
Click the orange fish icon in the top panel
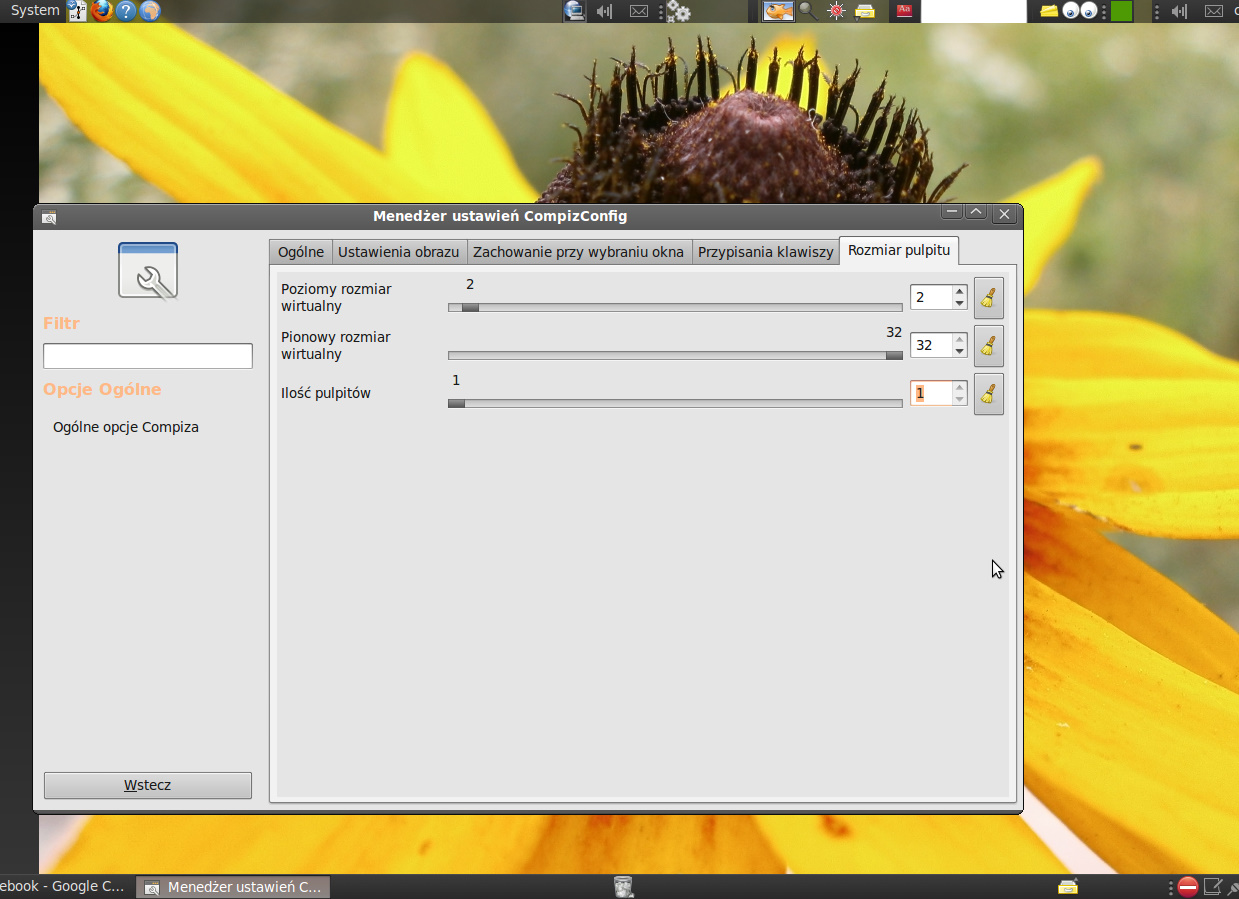point(779,11)
